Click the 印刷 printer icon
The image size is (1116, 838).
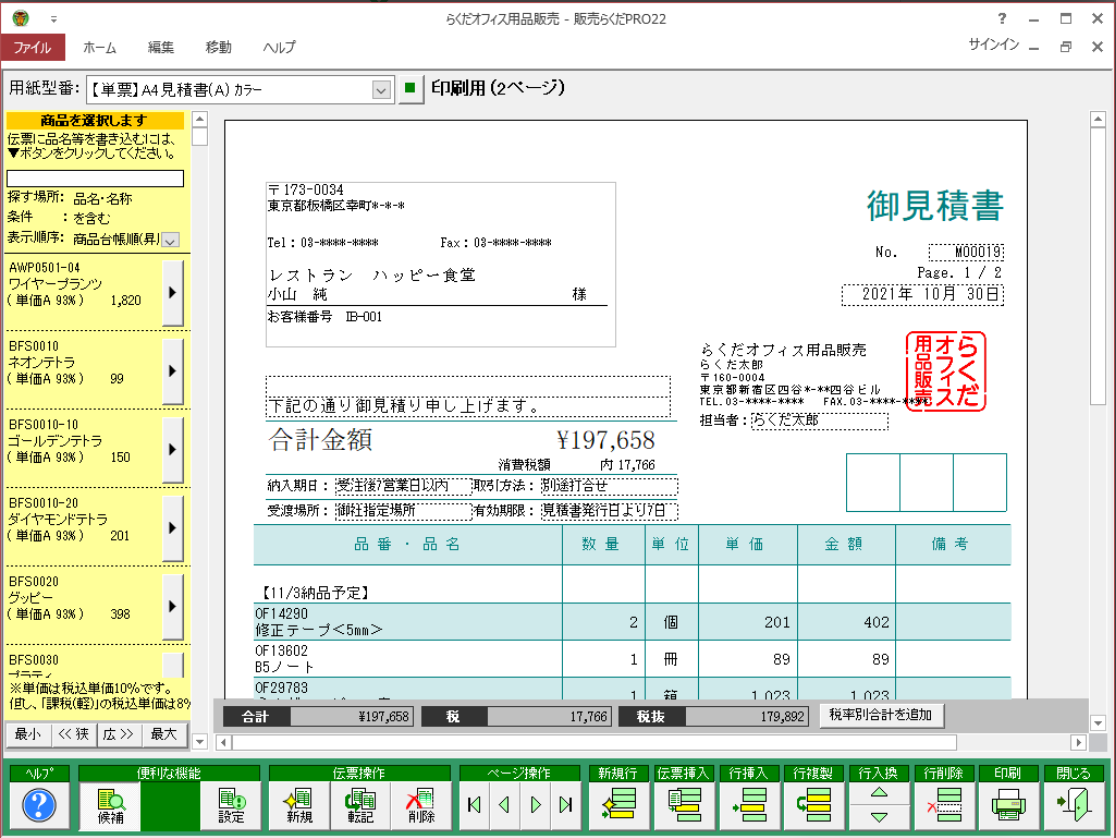tap(1008, 804)
